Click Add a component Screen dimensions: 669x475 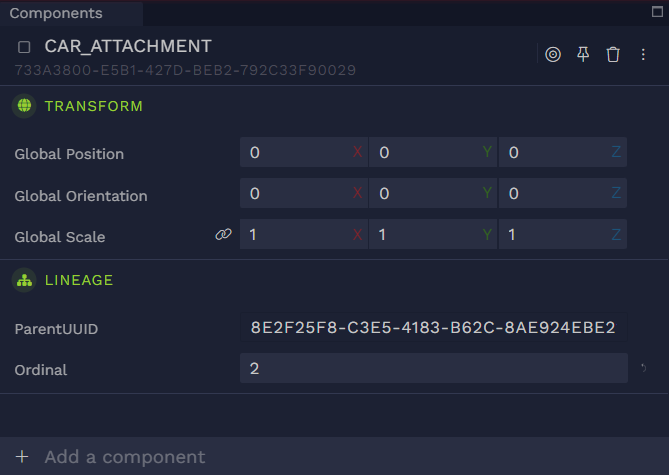[x=124, y=457]
